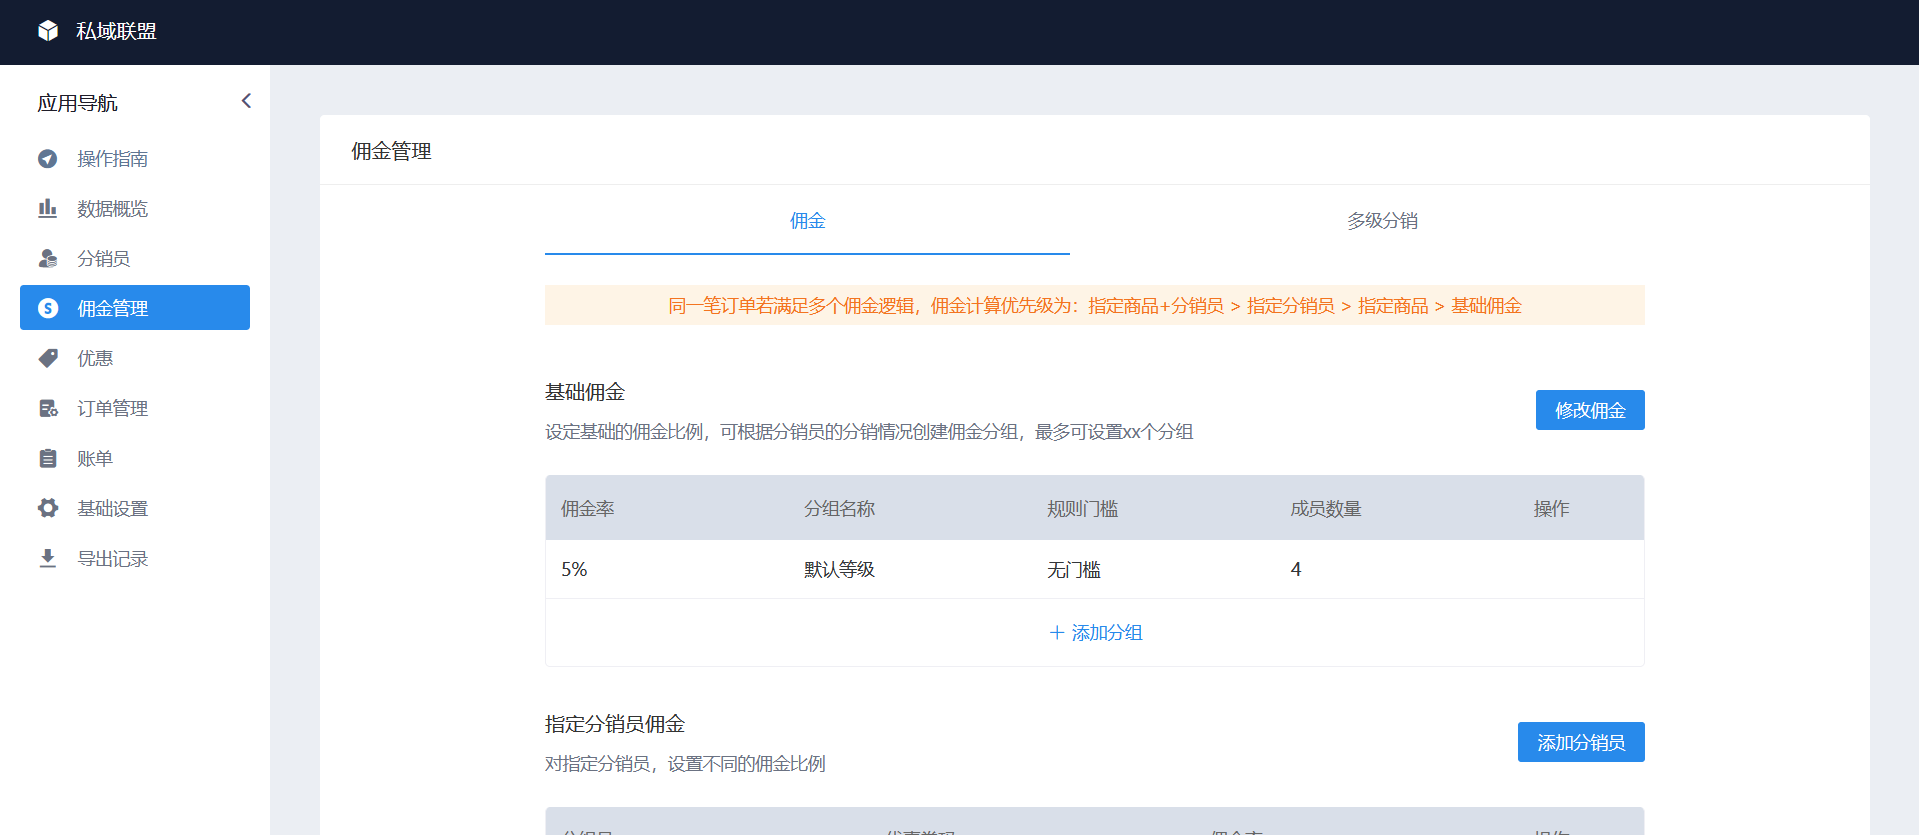Click the 操作指南 compass icon
1919x835 pixels.
48,159
